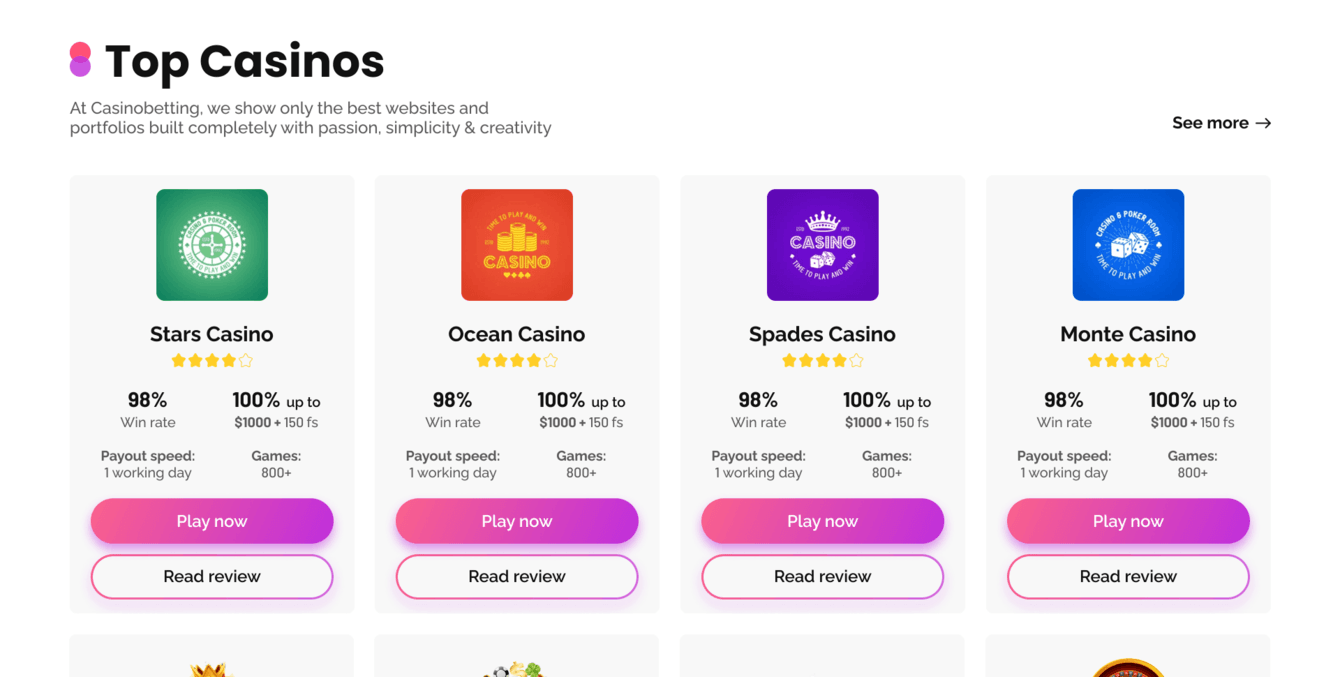Click the Spades Casino star rating
Image resolution: width=1340 pixels, height=677 pixels.
pos(822,361)
